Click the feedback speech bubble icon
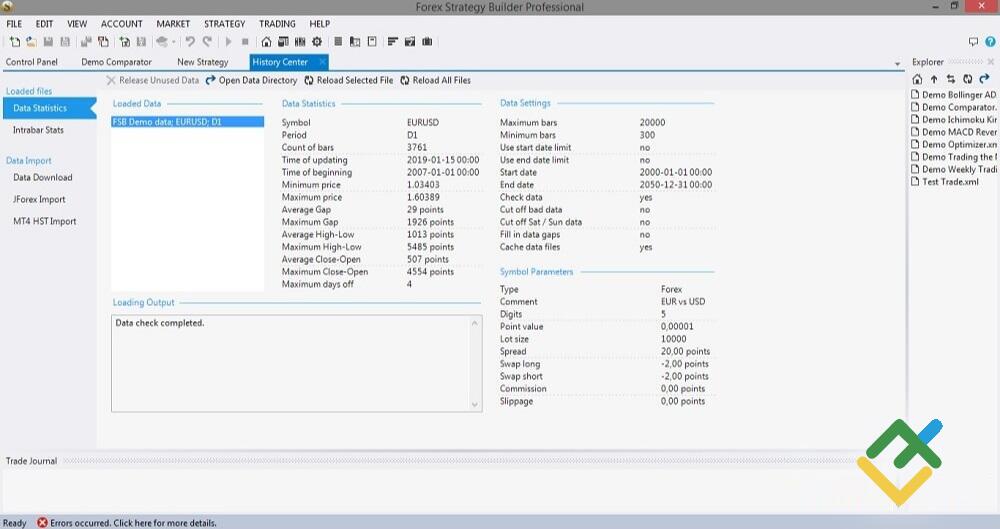 [974, 42]
